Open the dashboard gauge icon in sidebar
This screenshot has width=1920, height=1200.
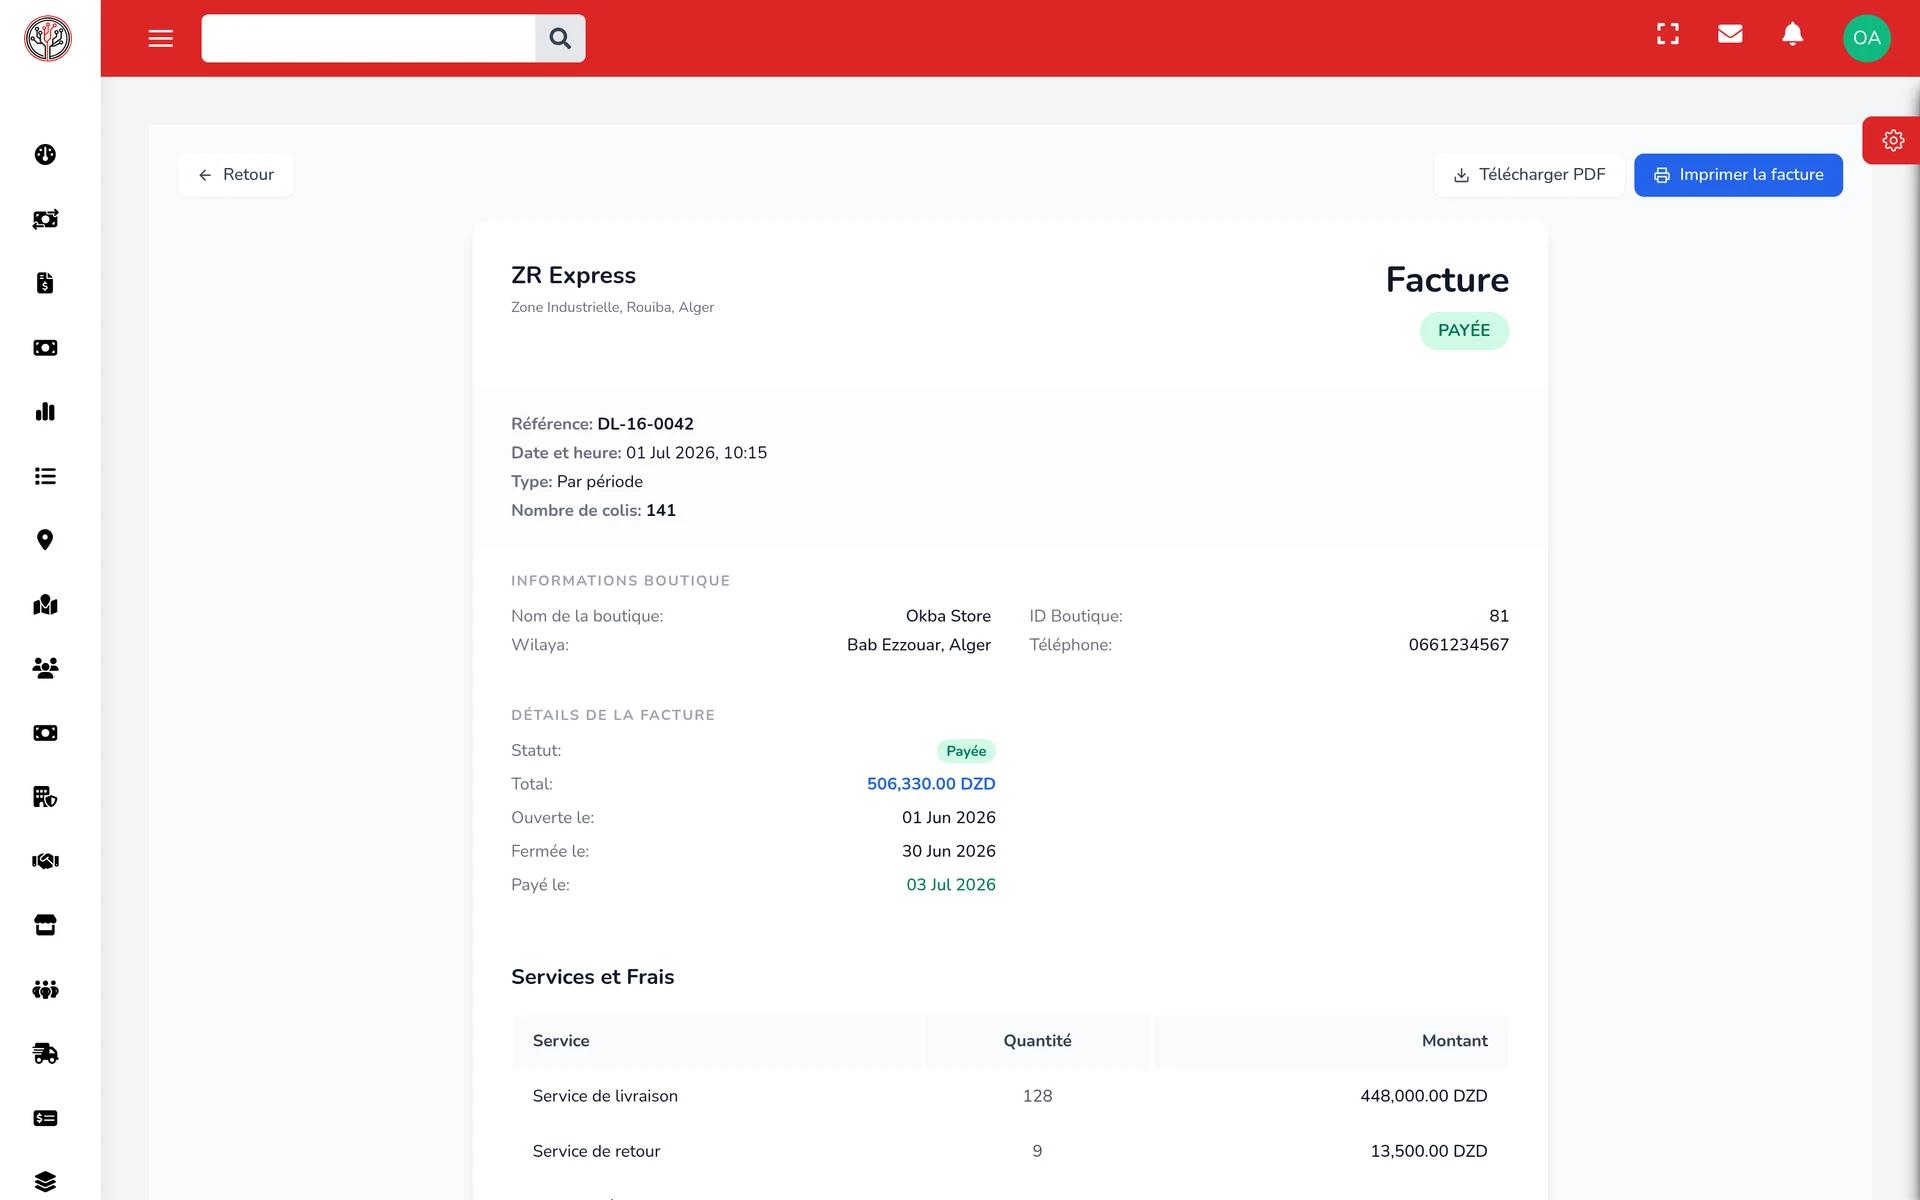coord(45,154)
